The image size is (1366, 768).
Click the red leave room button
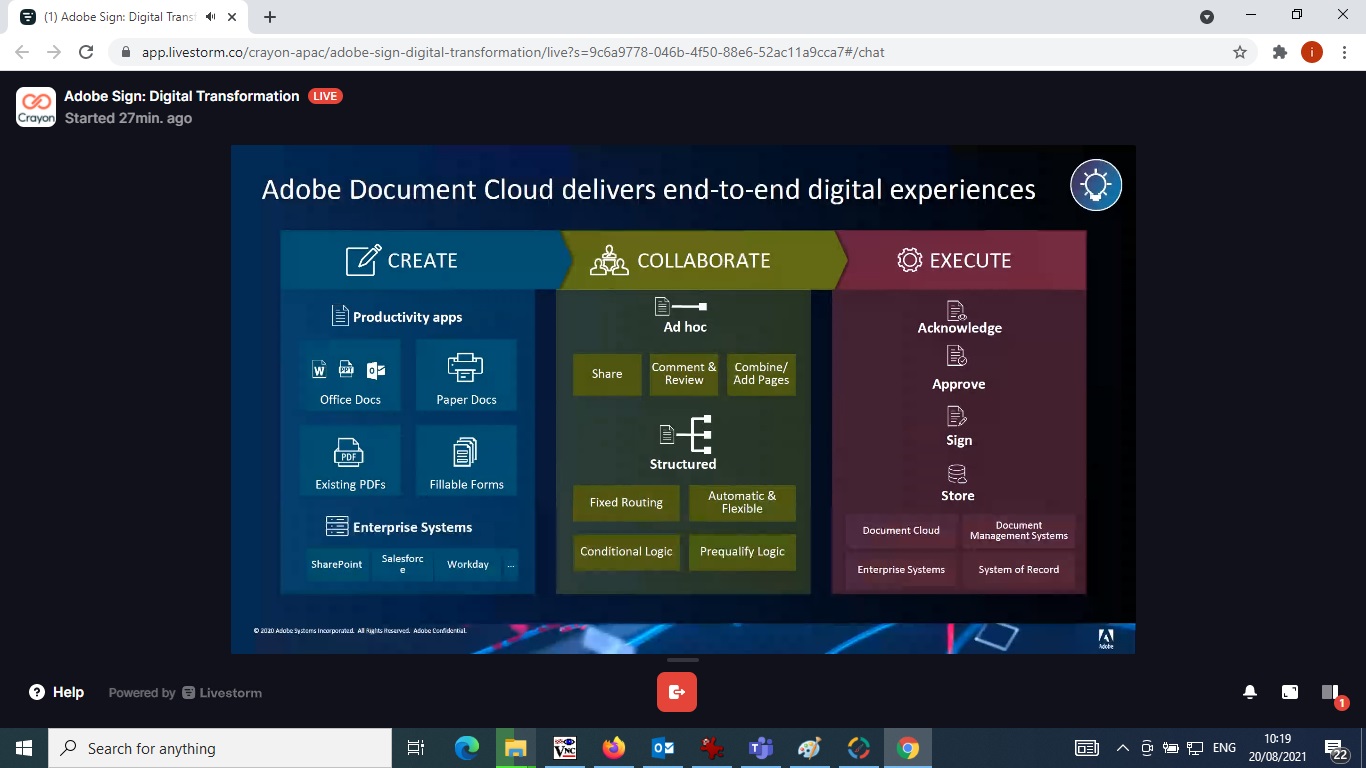tap(677, 692)
